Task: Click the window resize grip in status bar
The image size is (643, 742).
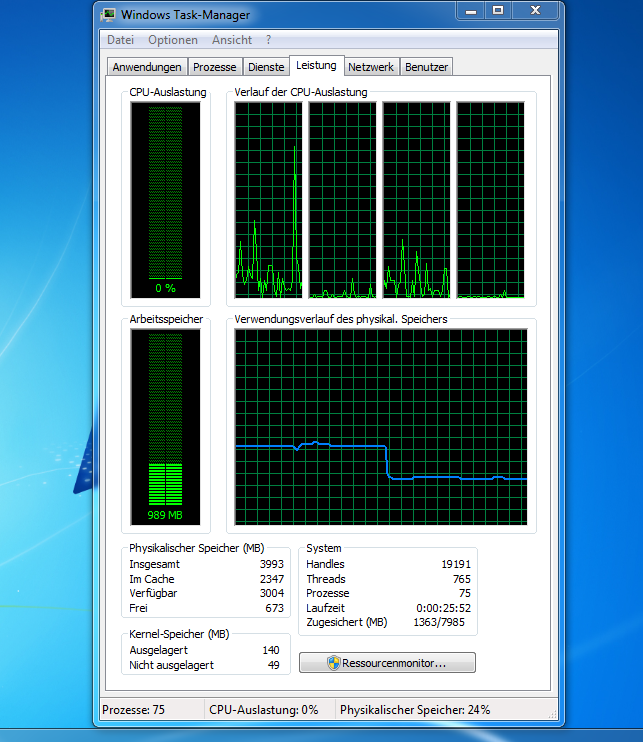Action: (553, 714)
